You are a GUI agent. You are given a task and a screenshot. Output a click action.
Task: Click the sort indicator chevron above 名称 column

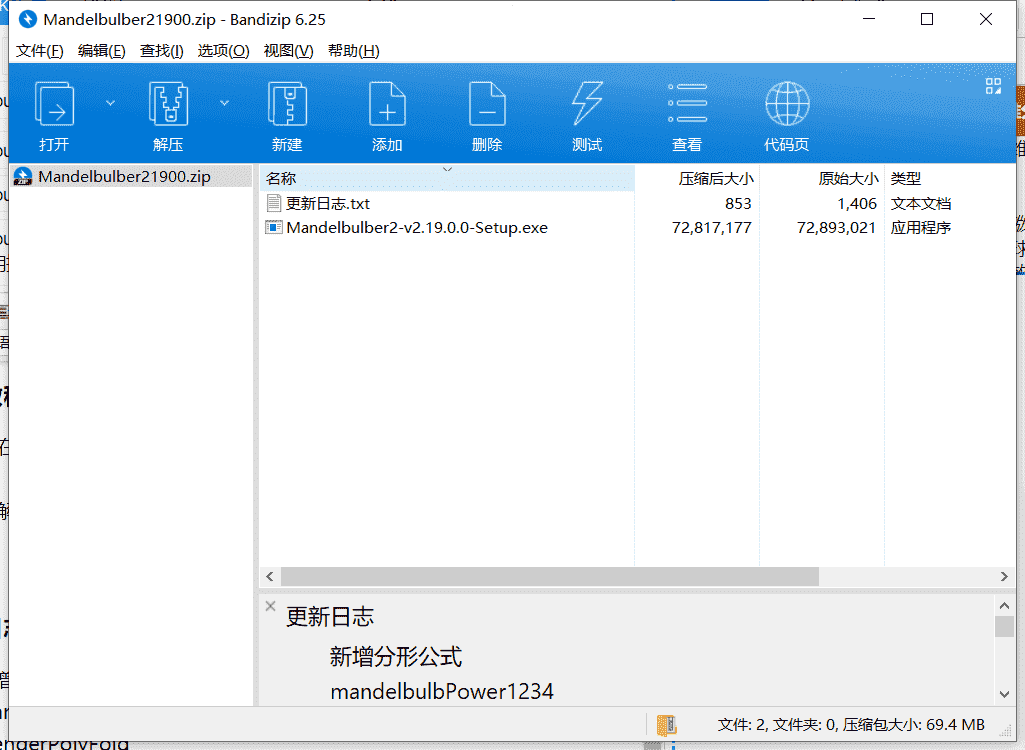tap(447, 169)
